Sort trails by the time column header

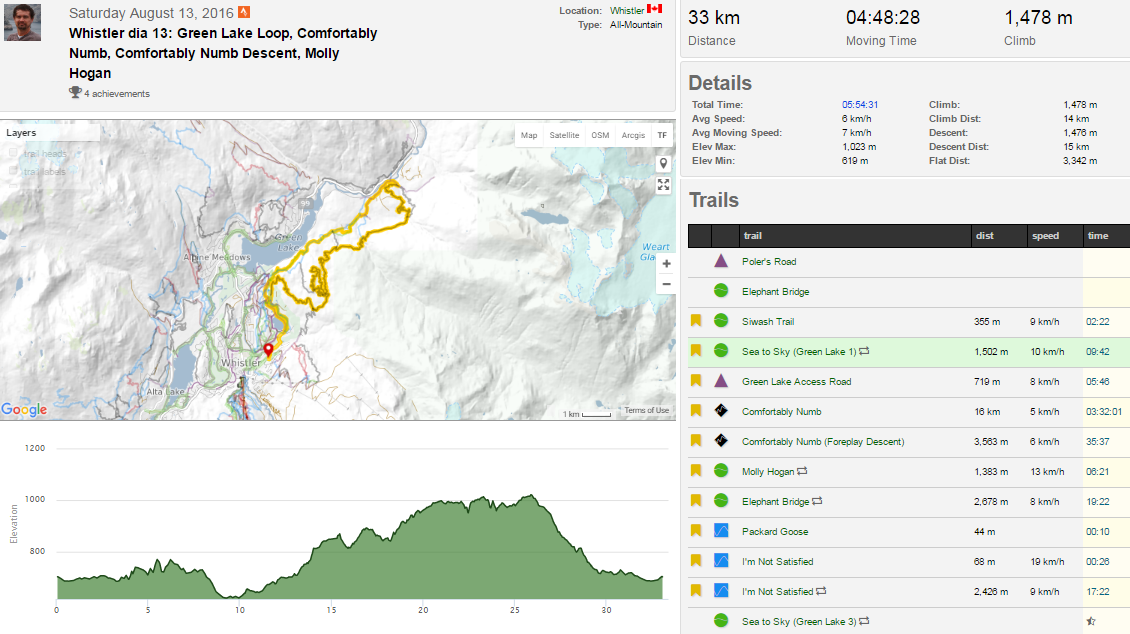[x=1098, y=236]
